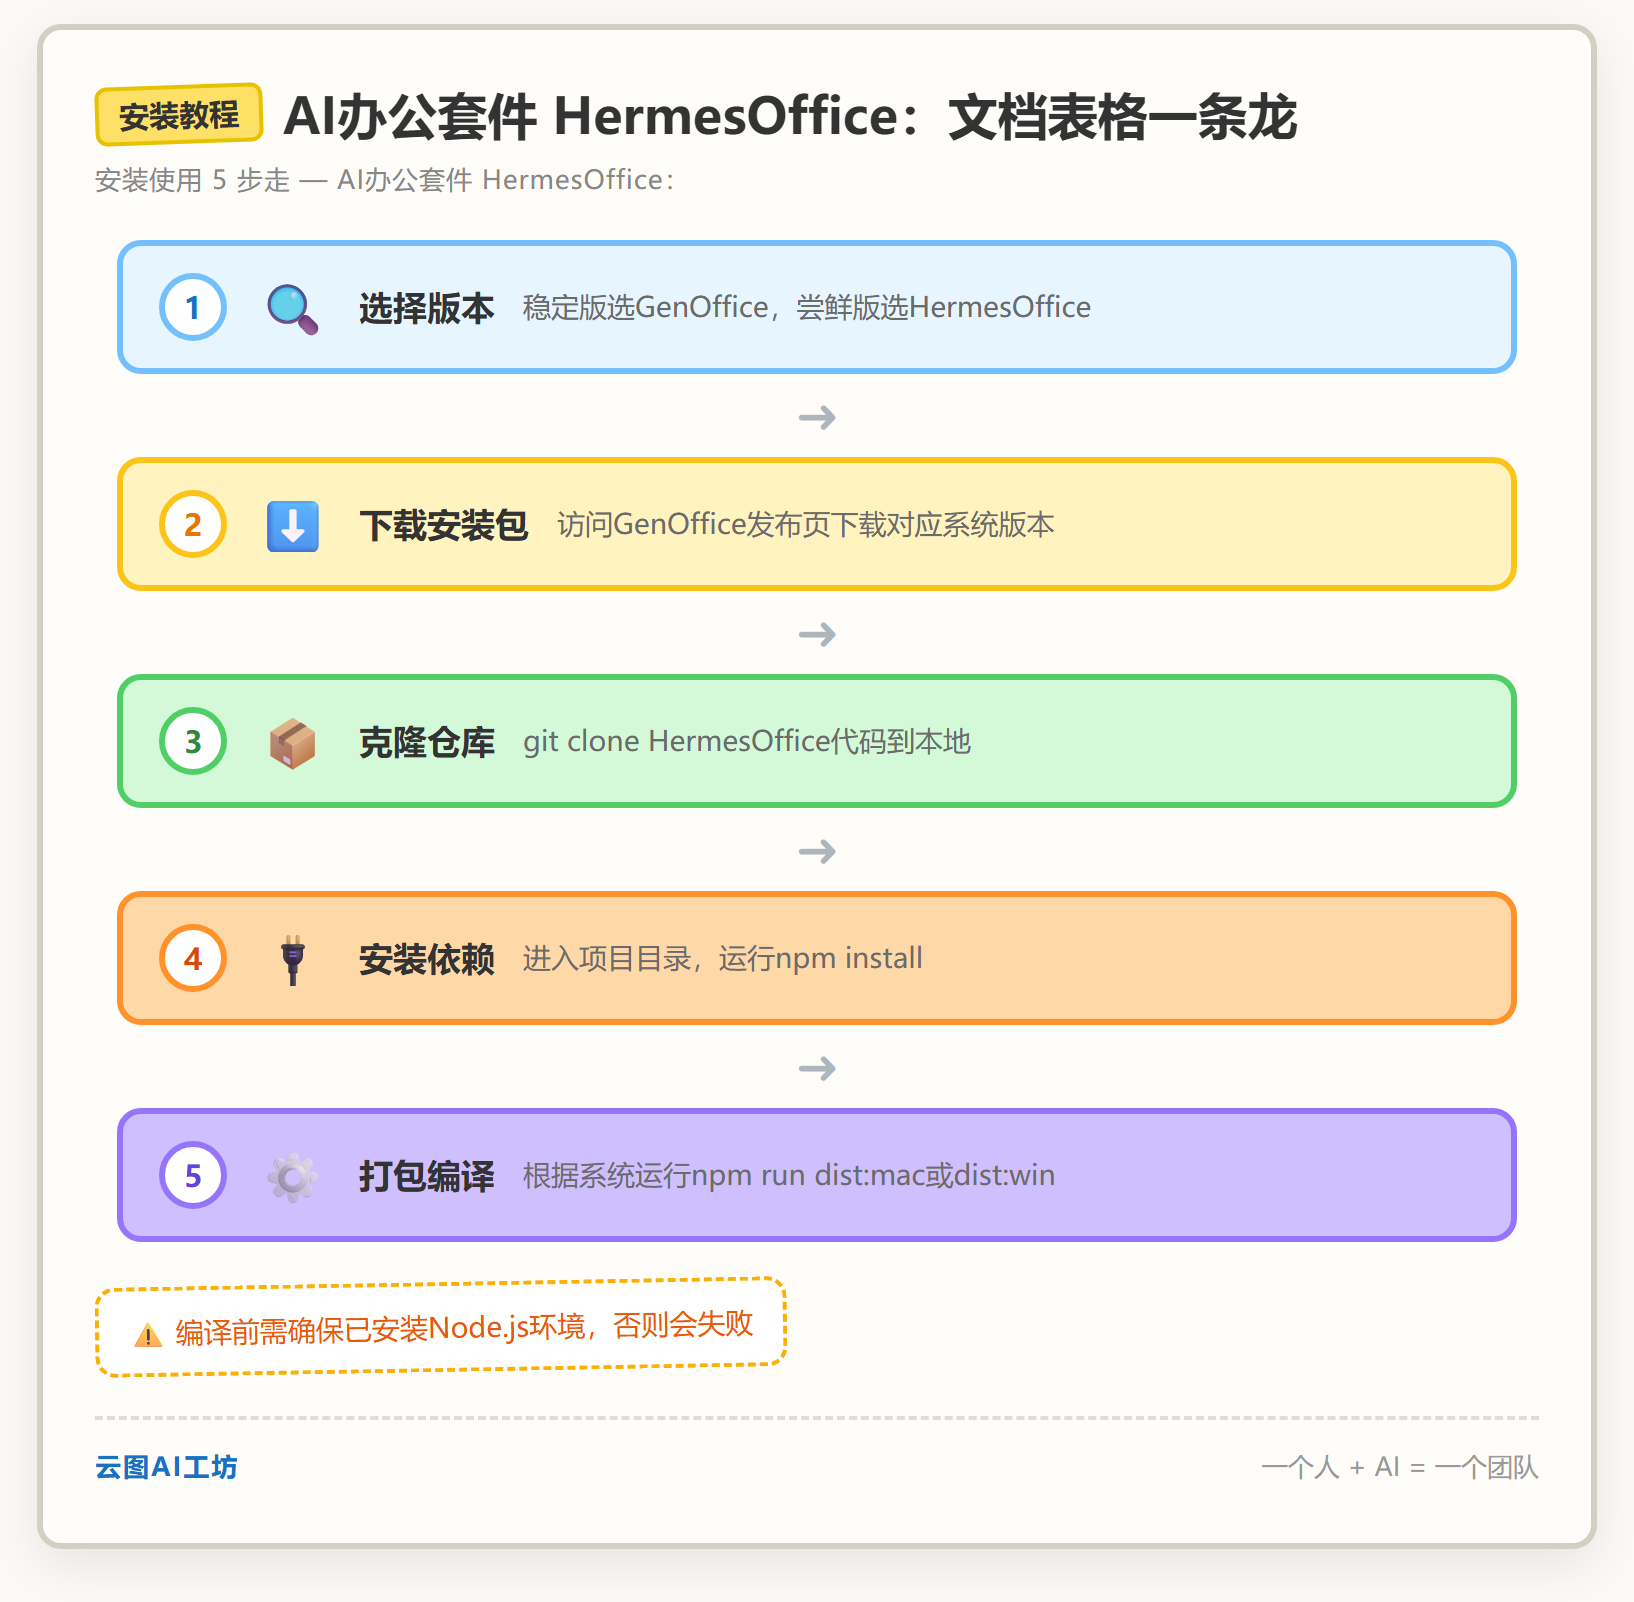
Task: Click the step number 4 circle
Action: pyautogui.click(x=193, y=958)
